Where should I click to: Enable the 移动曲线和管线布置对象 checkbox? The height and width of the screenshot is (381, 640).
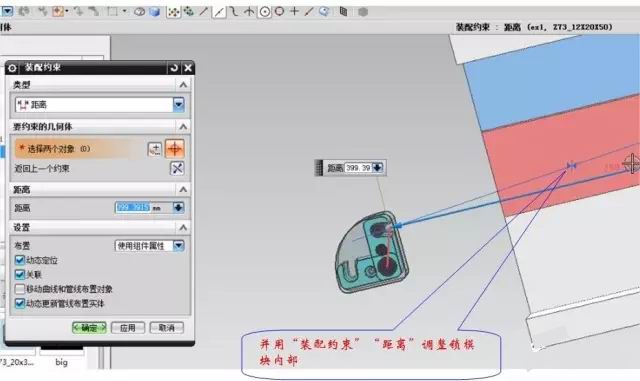[19, 289]
